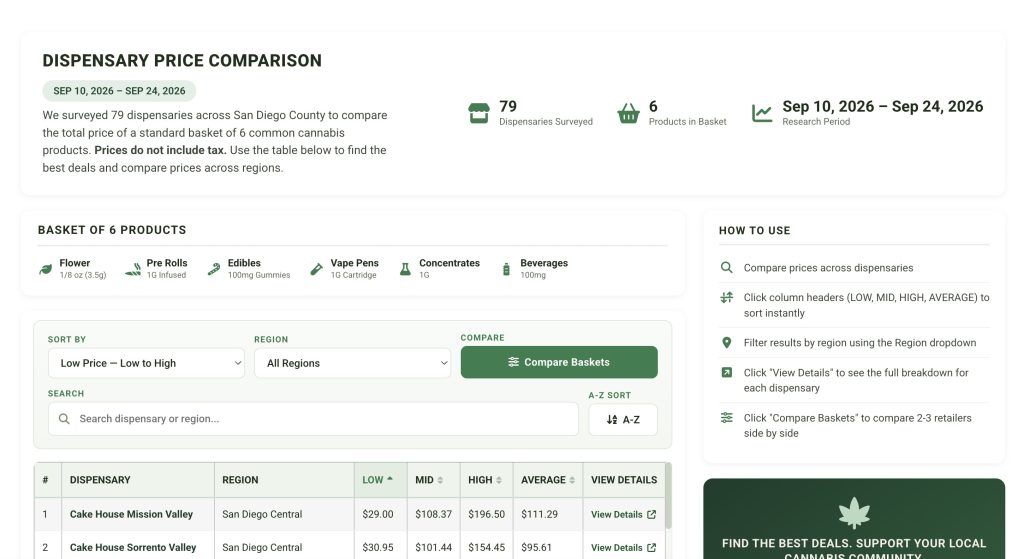Image resolution: width=1024 pixels, height=559 pixels.
Task: Click the map pin icon in How To Use
Action: click(x=726, y=343)
